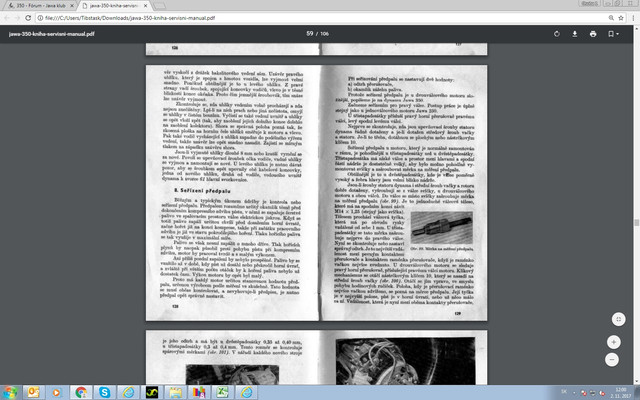Print the PDF document
Screen dimensions: 640x400
click(x=593, y=34)
